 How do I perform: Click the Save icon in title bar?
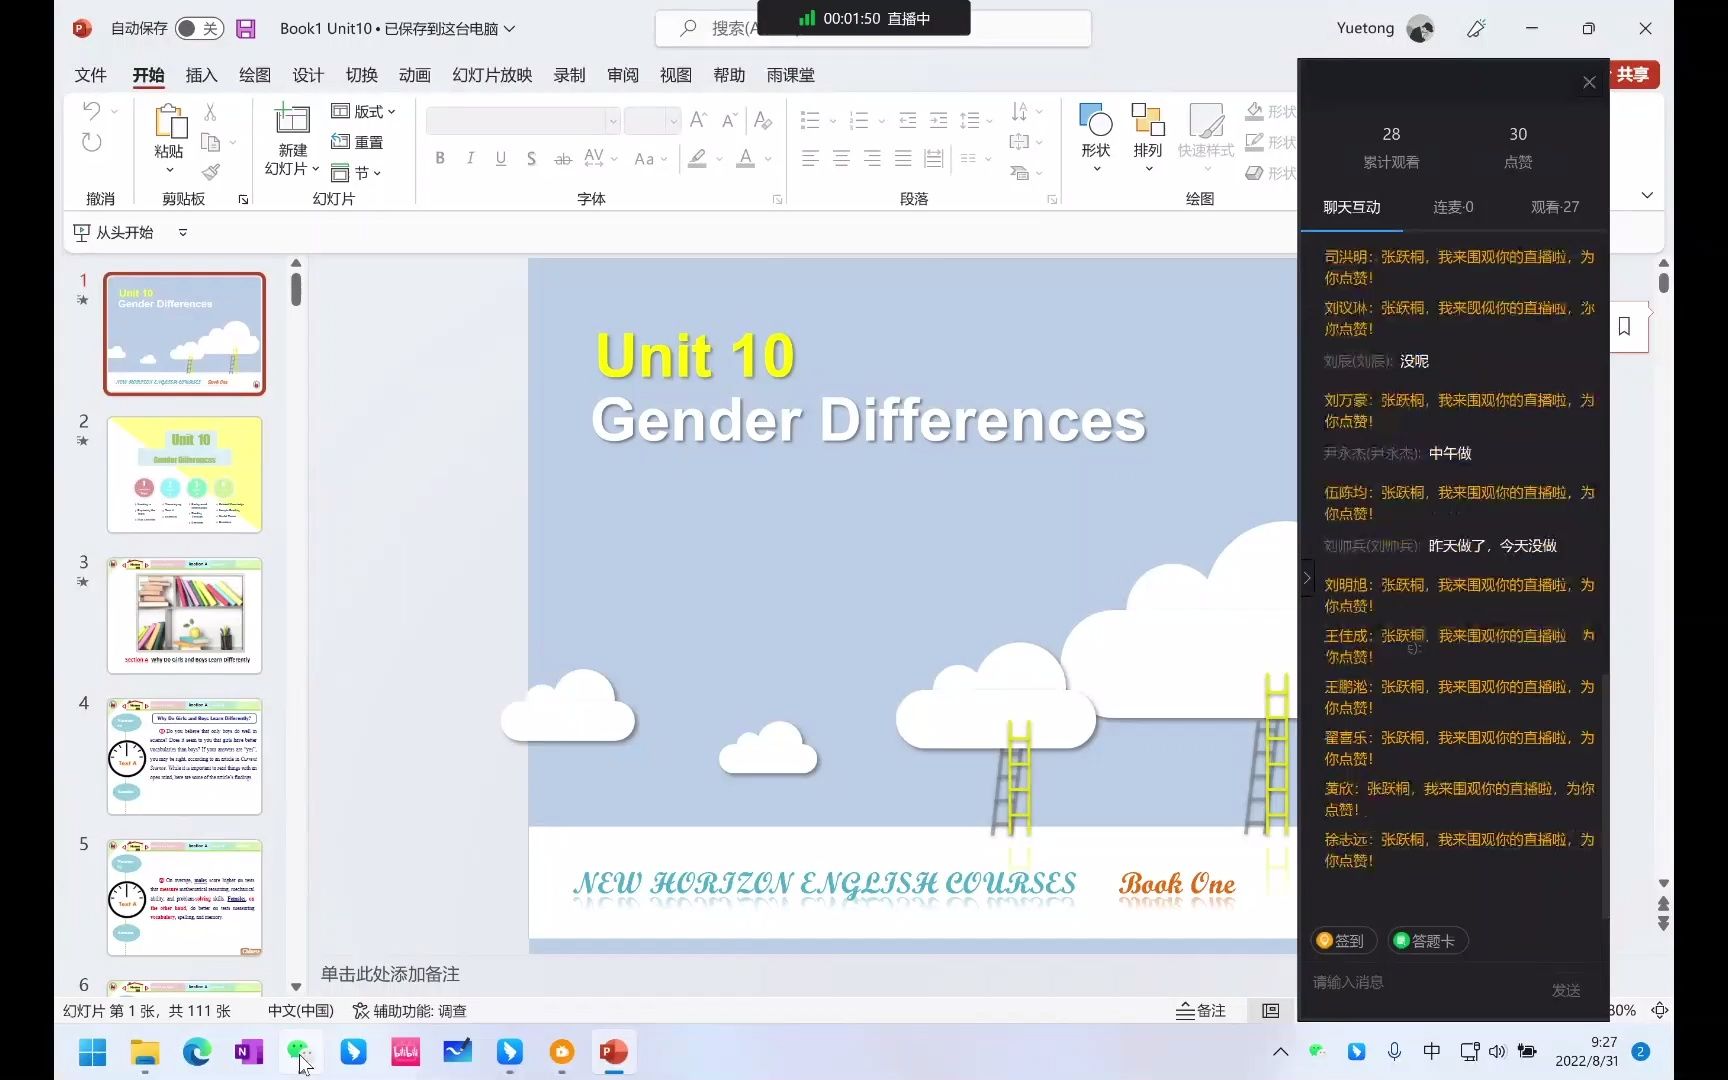click(x=246, y=28)
